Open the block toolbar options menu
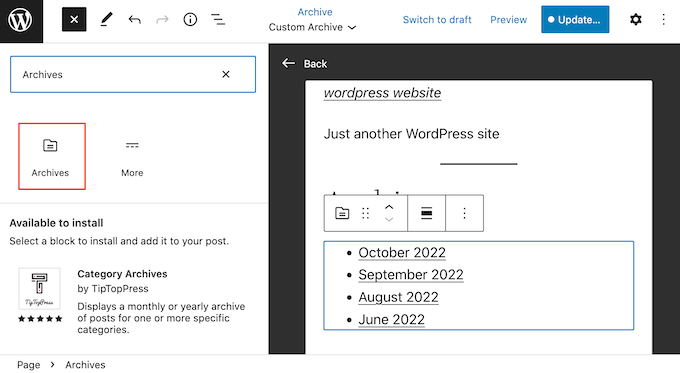This screenshot has width=680, height=373. [x=464, y=213]
